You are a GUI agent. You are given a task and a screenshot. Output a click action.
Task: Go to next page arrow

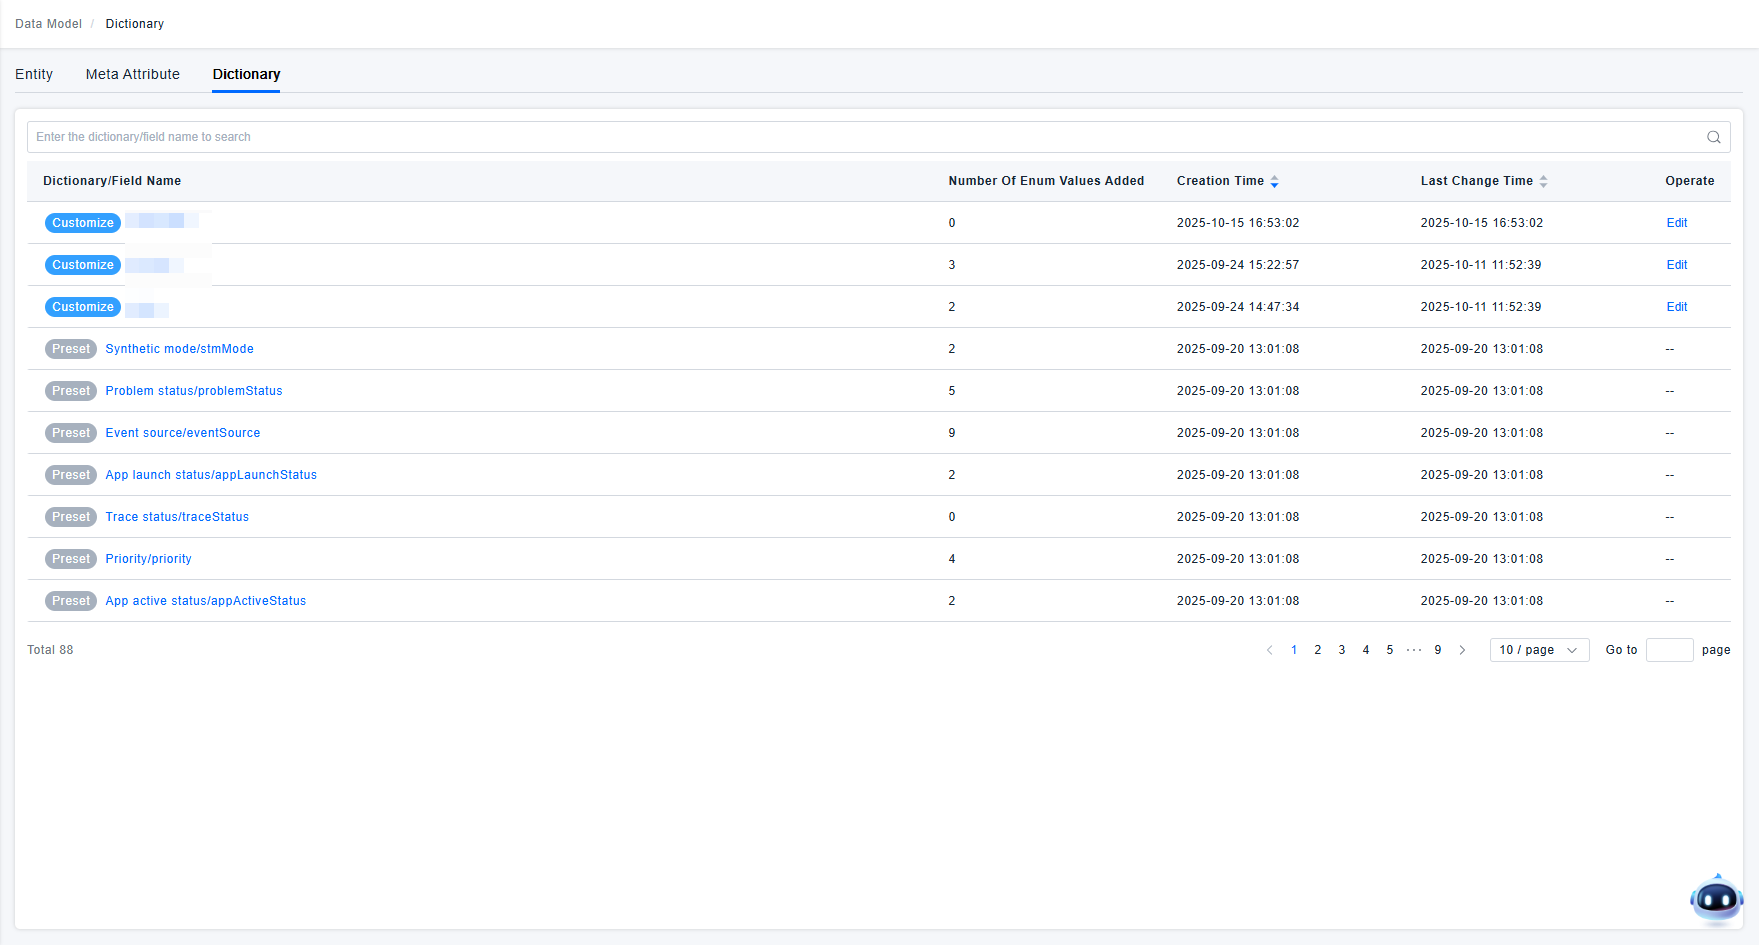coord(1462,650)
